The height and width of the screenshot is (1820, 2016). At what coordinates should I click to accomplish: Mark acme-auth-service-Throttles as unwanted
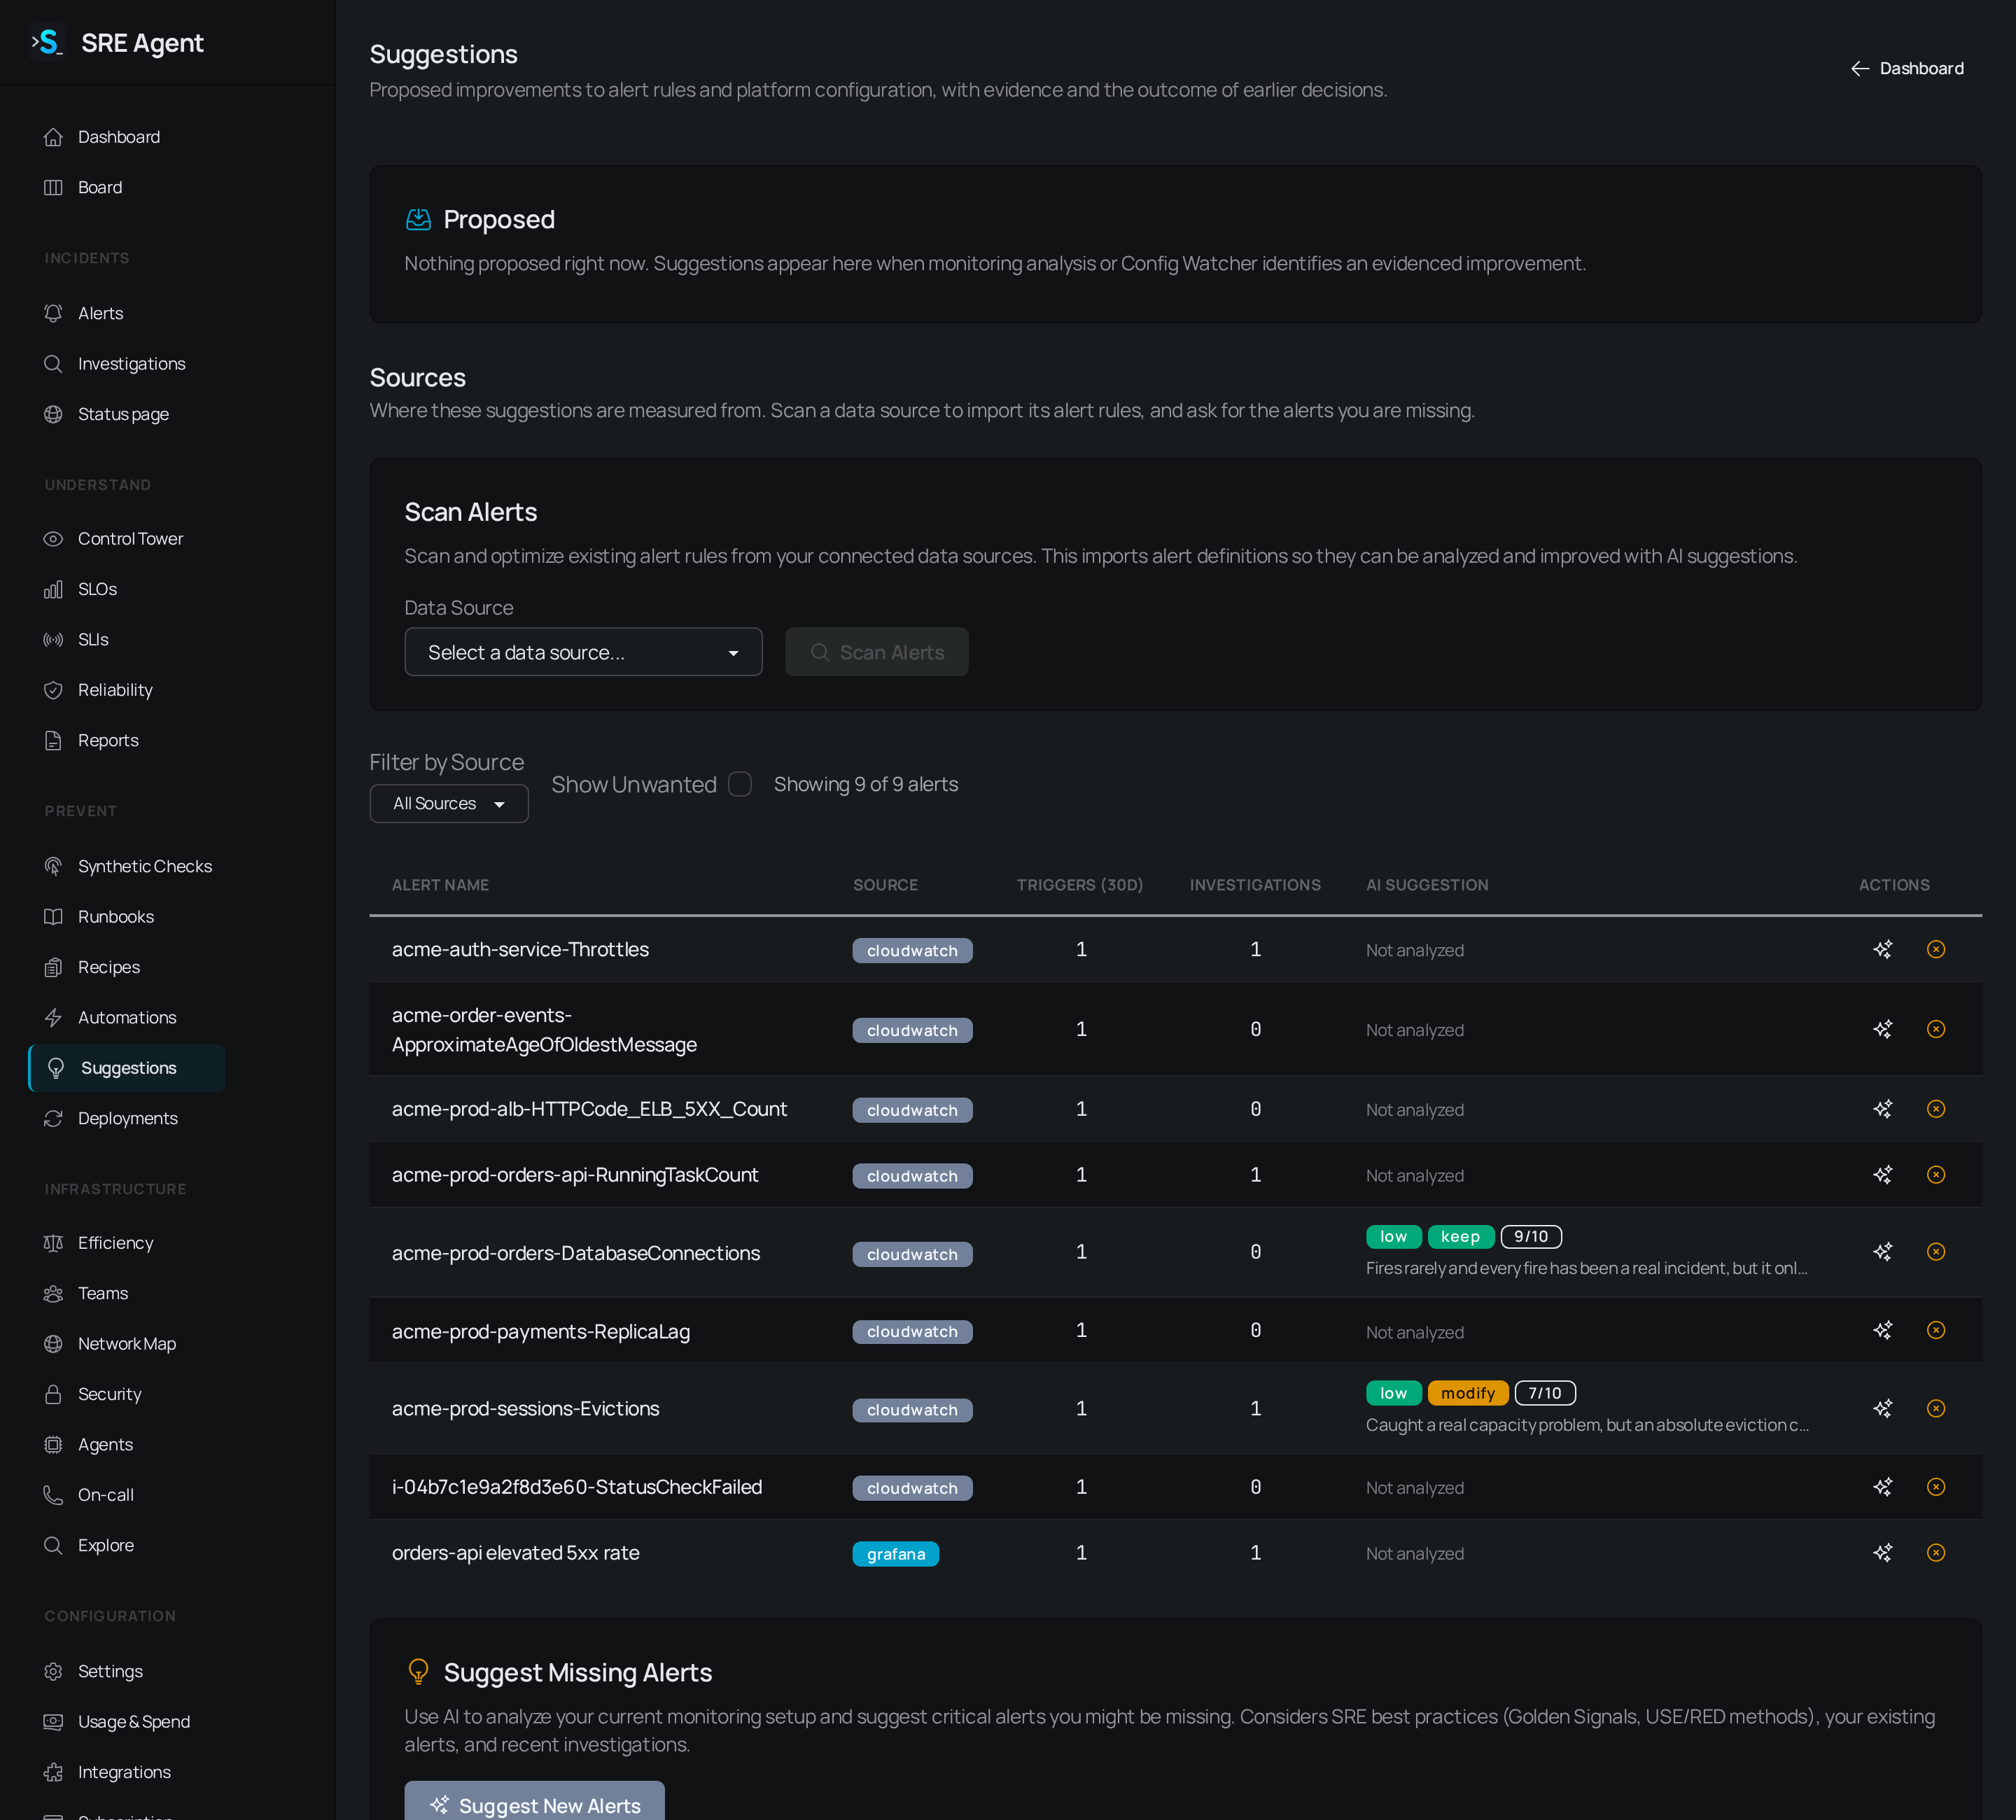click(x=1936, y=949)
